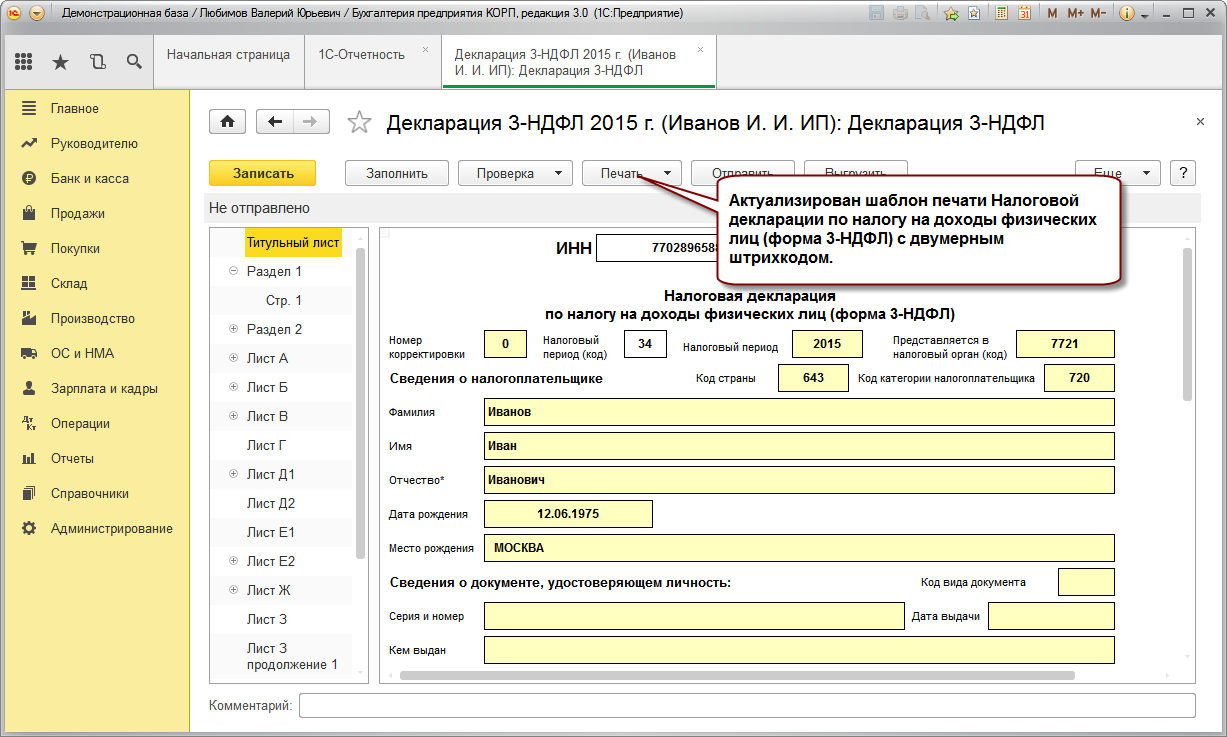Click the home button in the form header
Image resolution: width=1227 pixels, height=737 pixels.
tap(227, 122)
